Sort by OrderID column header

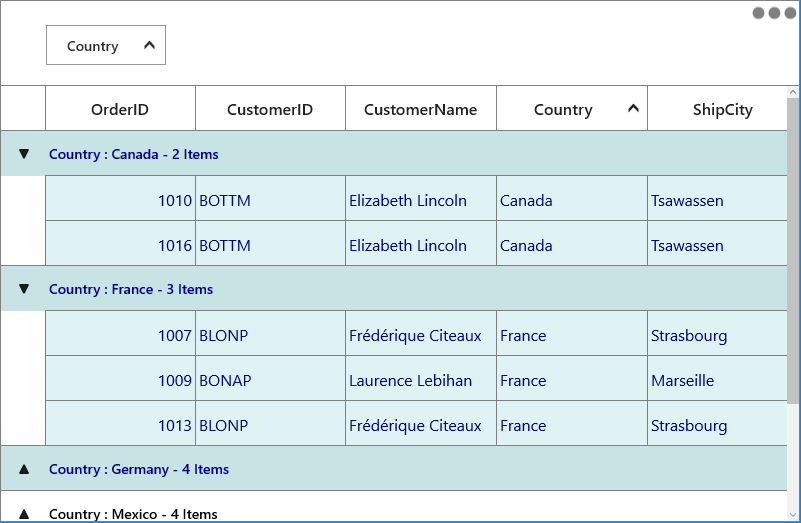click(x=120, y=109)
